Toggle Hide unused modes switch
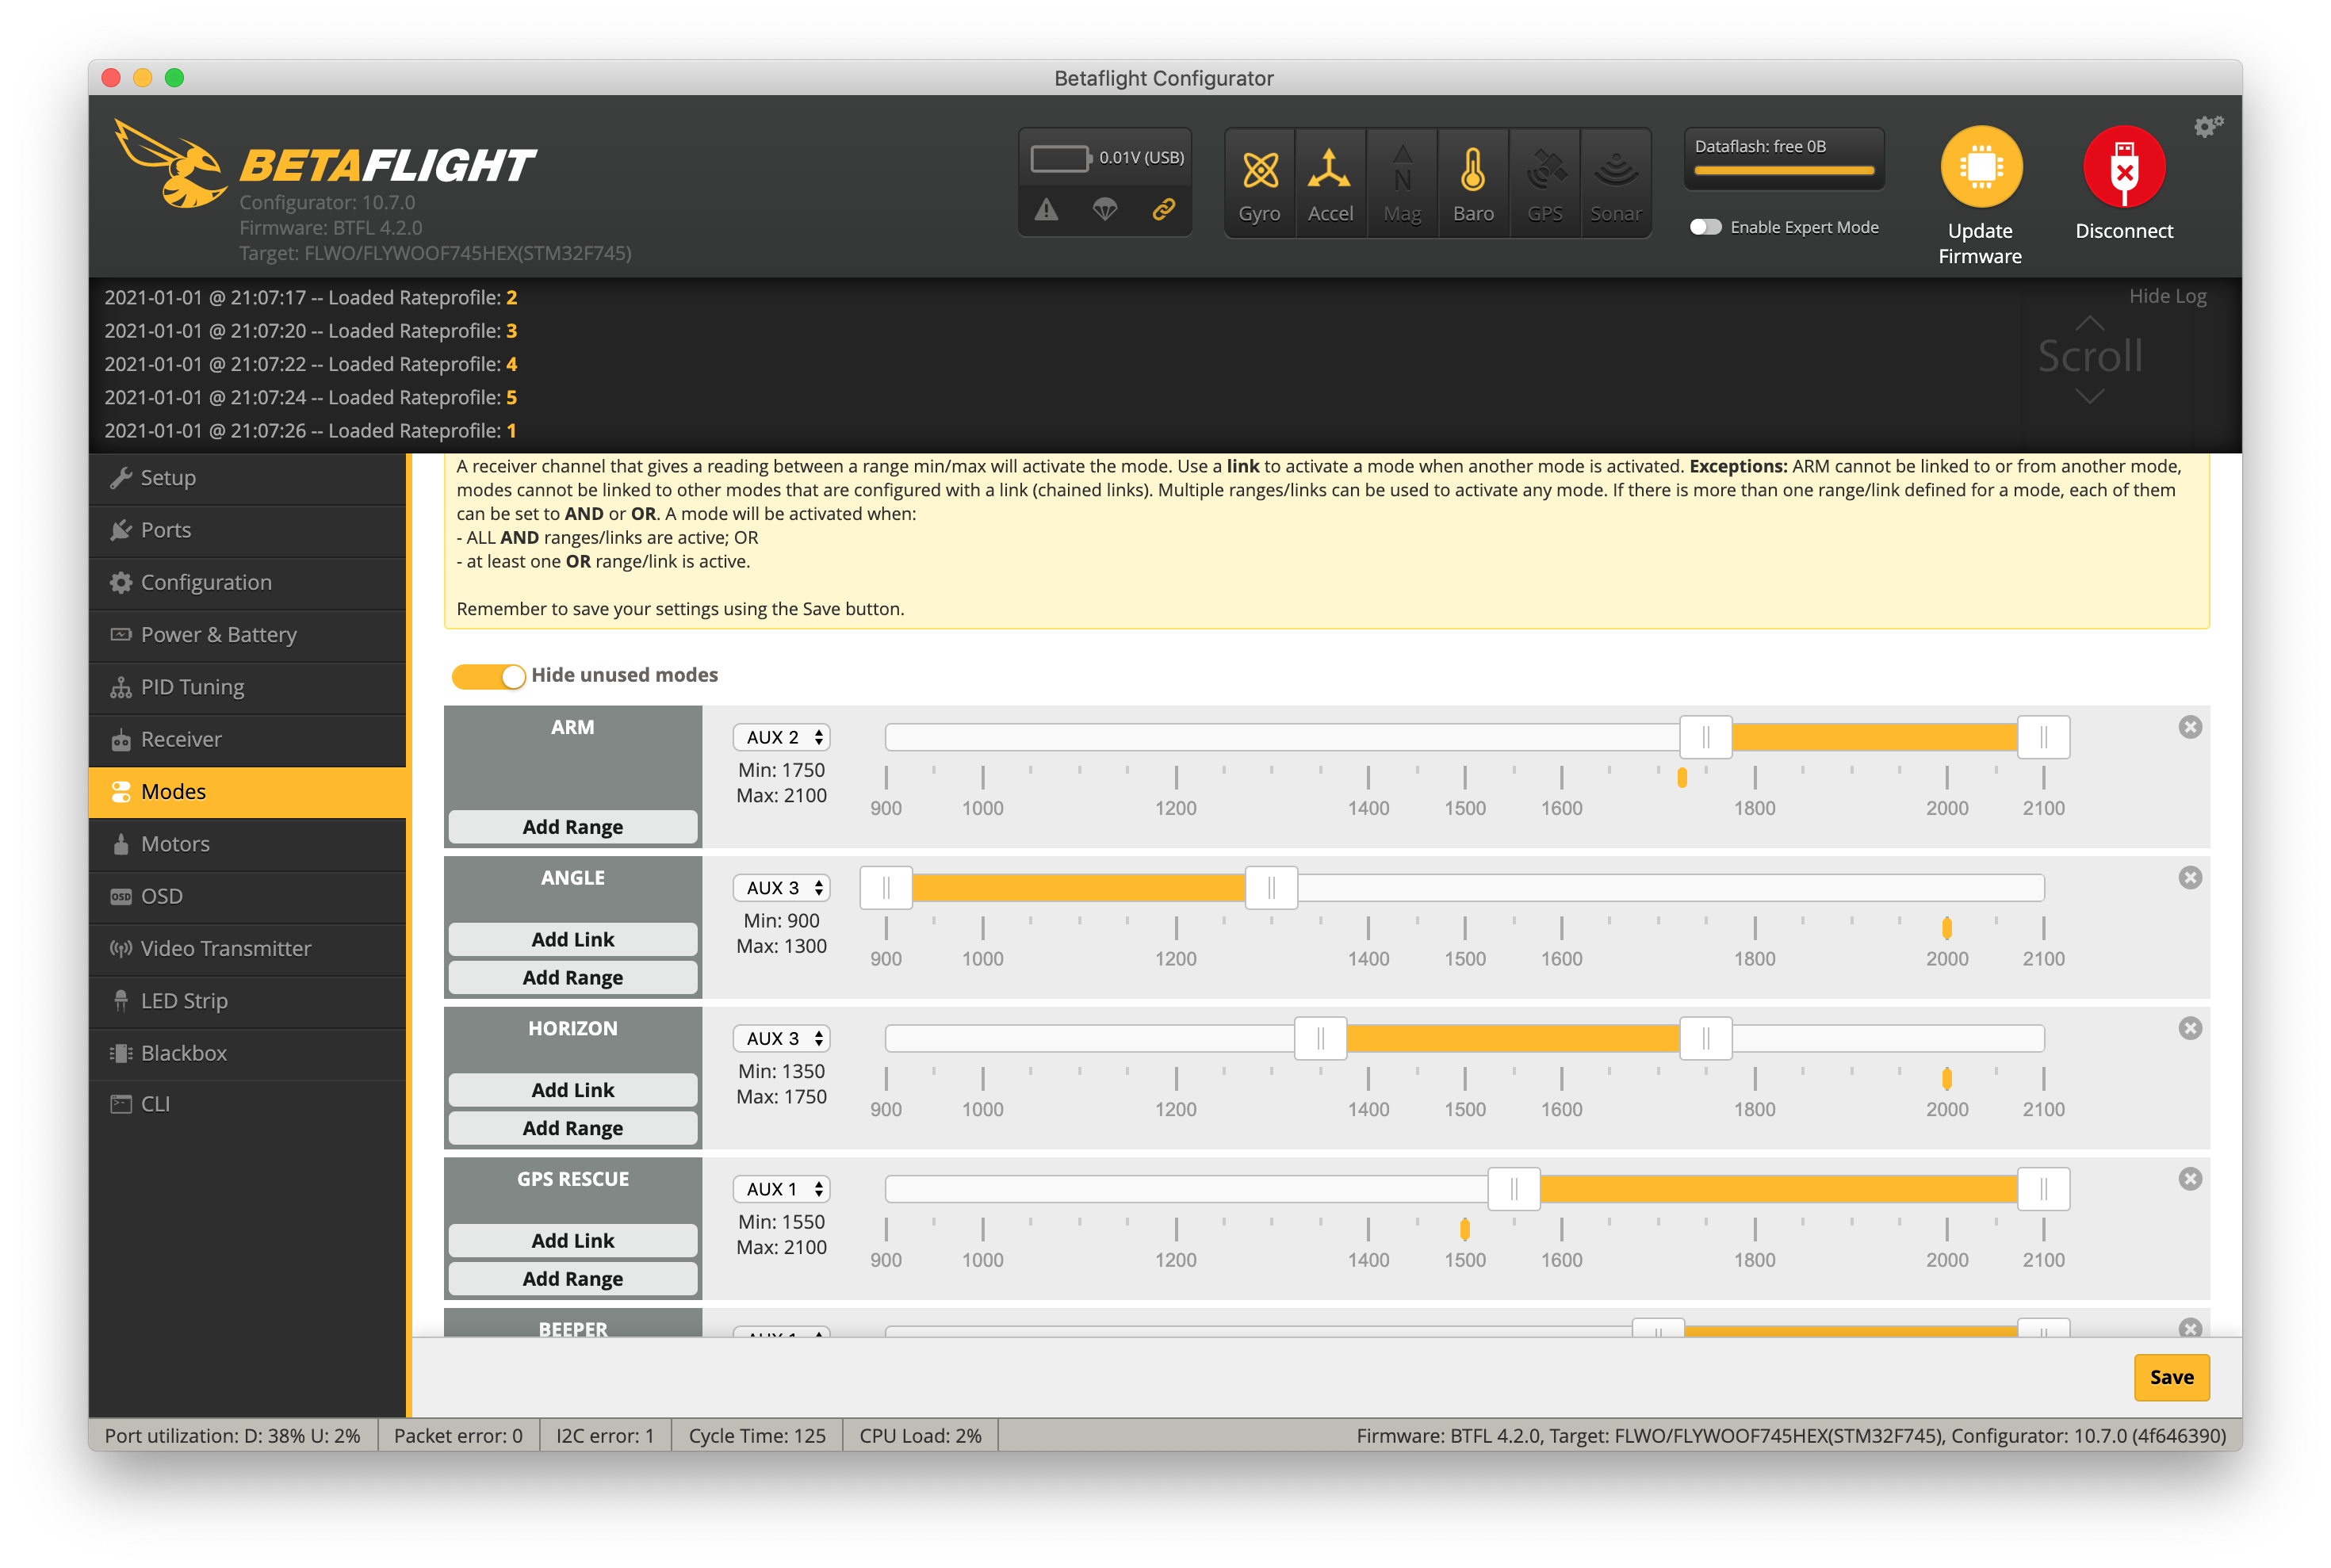Viewport: 2331px width, 1568px height. pyautogui.click(x=488, y=676)
